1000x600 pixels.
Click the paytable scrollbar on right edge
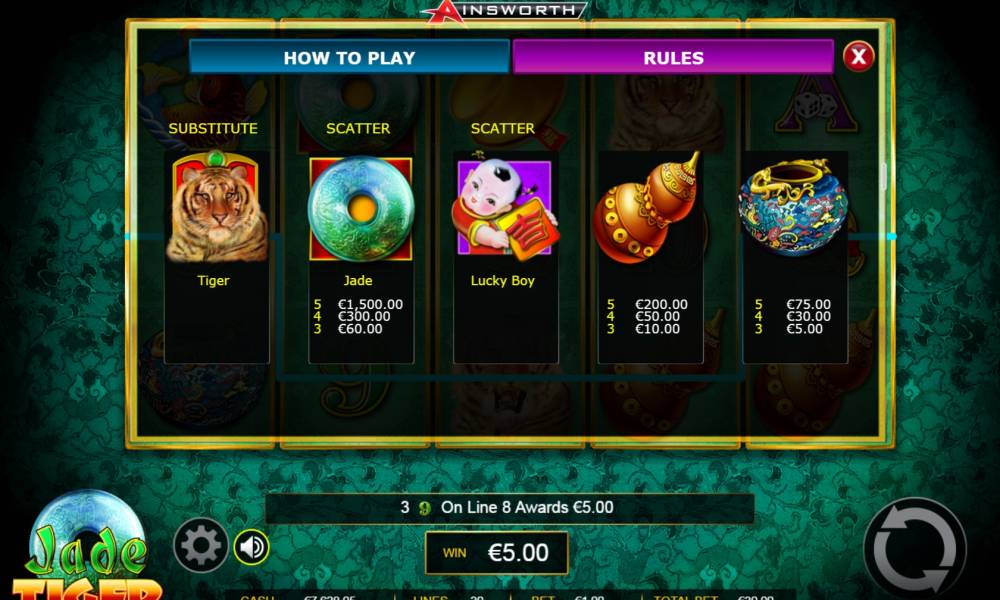(884, 176)
